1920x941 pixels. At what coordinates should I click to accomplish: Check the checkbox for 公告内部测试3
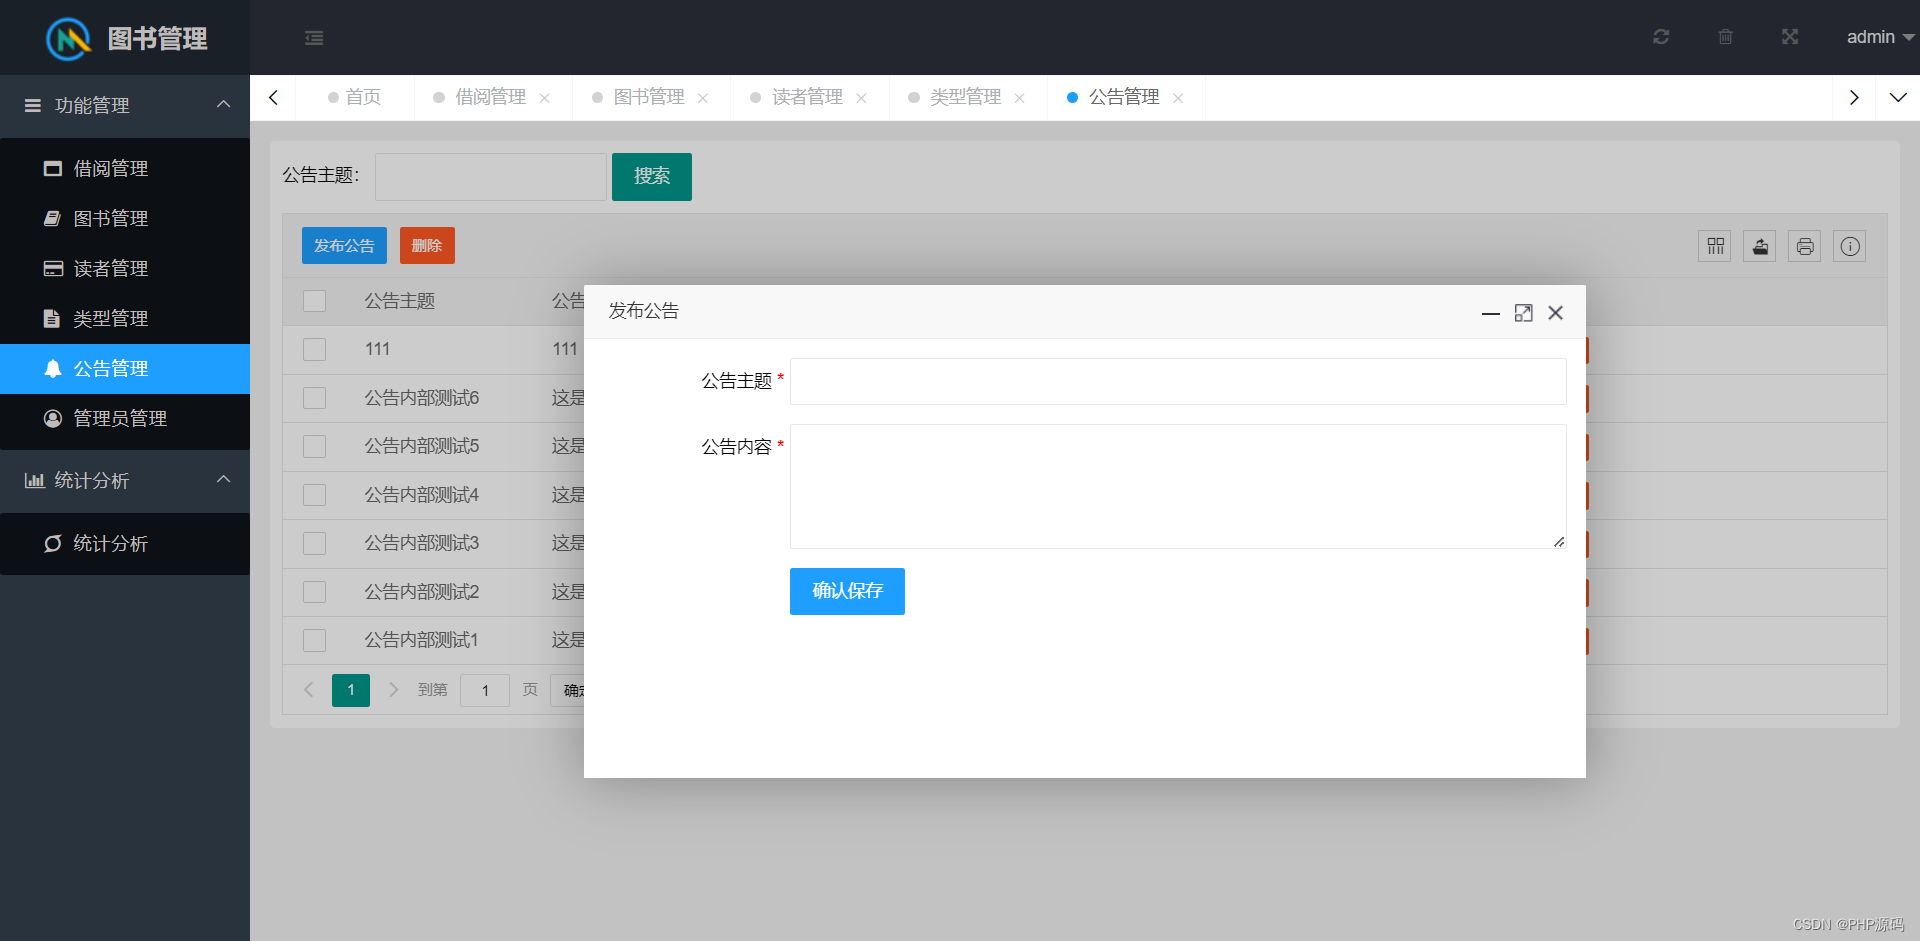[314, 543]
